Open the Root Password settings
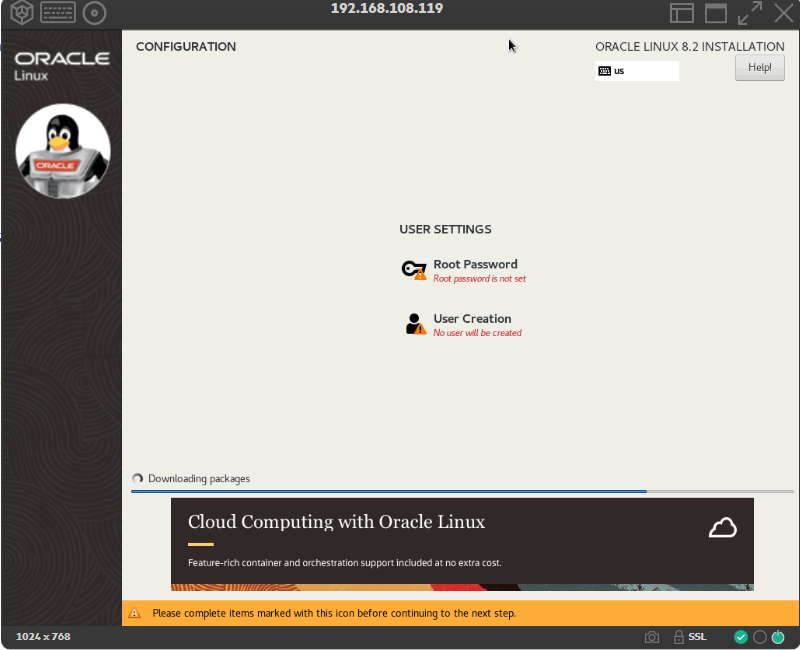Image resolution: width=800 pixels, height=650 pixels. click(x=463, y=270)
